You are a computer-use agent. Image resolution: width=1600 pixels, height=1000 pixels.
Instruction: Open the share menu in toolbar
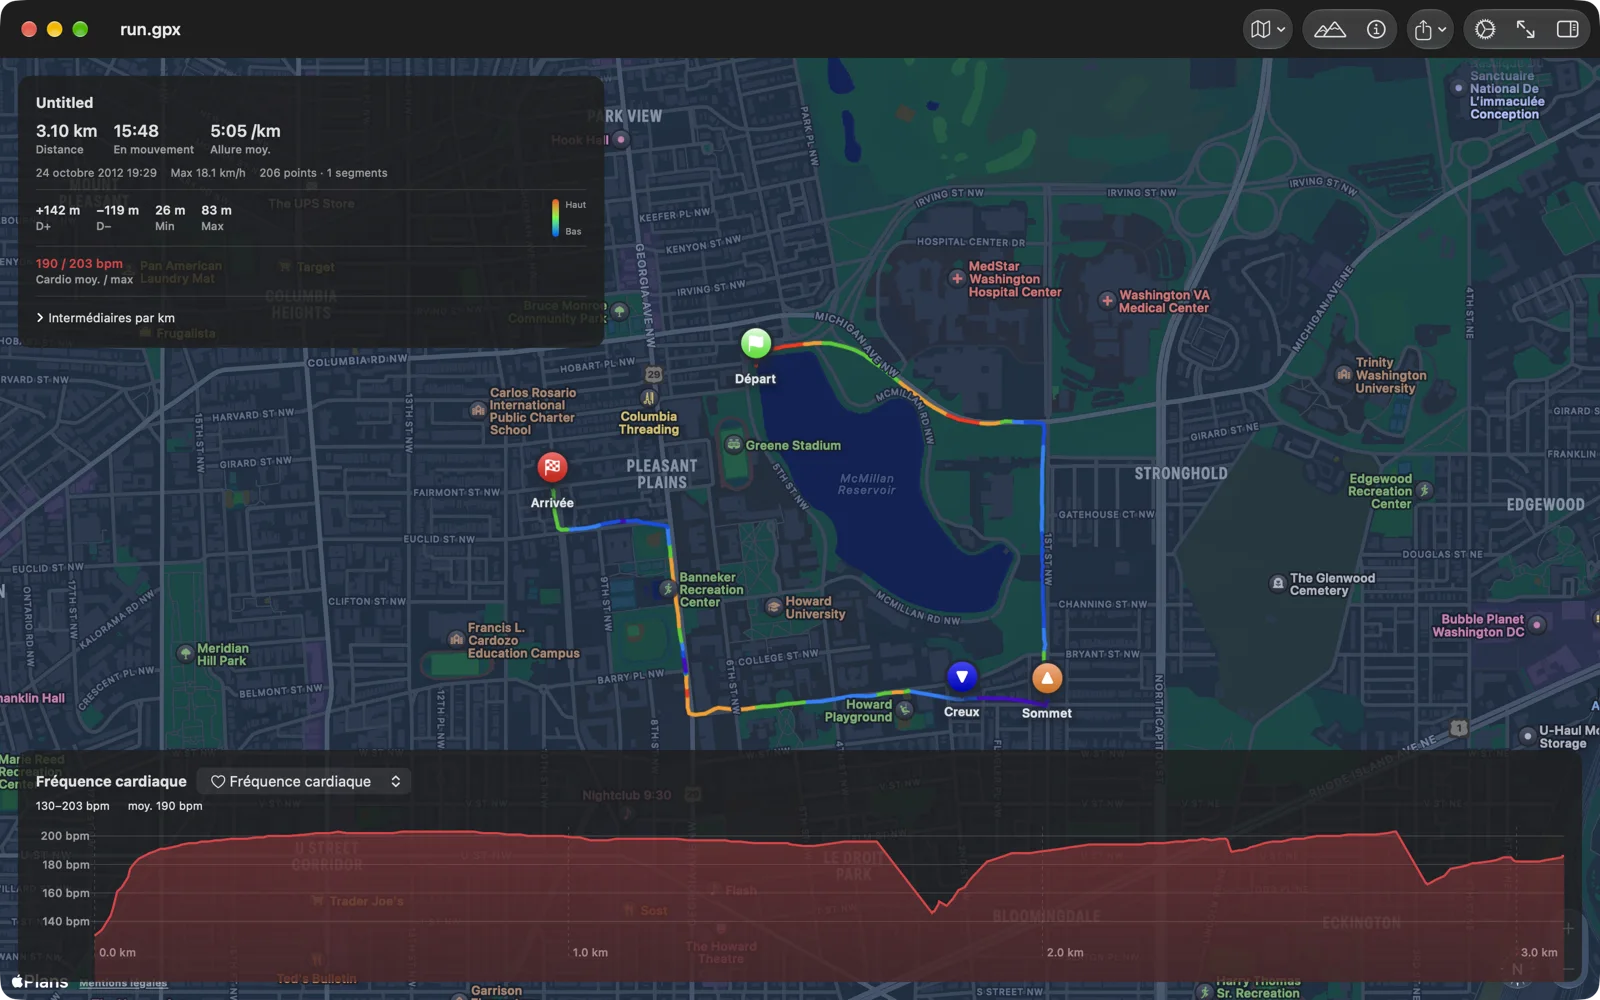1430,29
